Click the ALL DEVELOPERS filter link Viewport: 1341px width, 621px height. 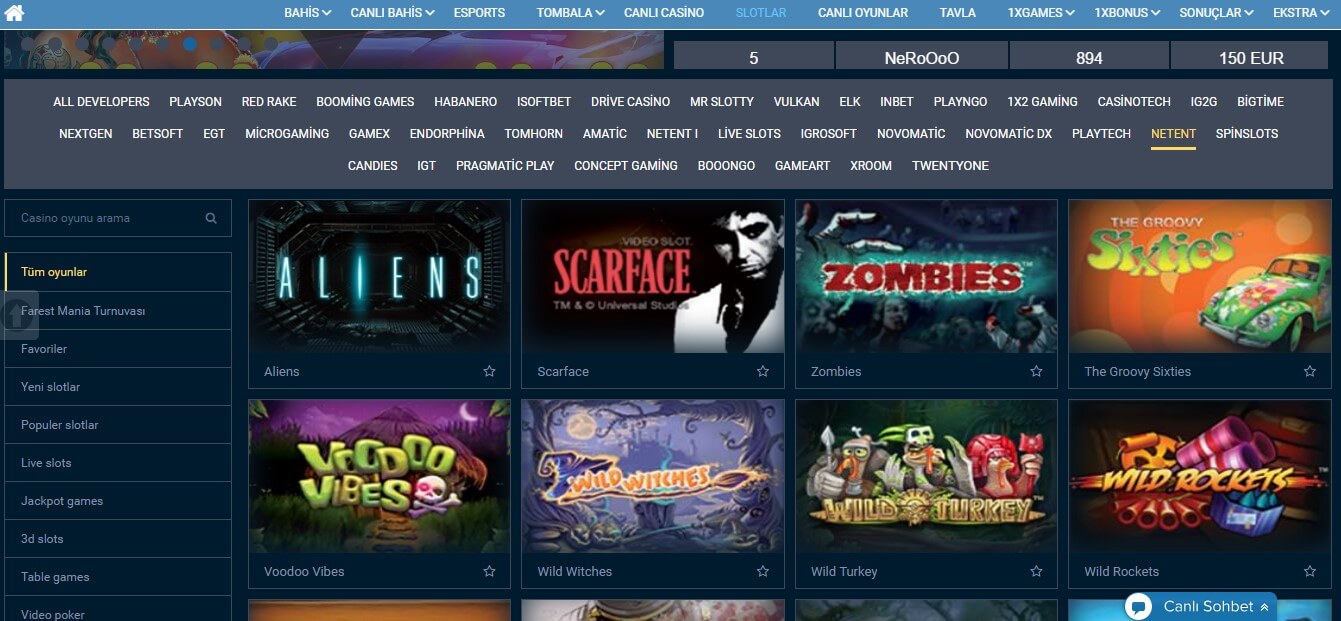[99, 101]
